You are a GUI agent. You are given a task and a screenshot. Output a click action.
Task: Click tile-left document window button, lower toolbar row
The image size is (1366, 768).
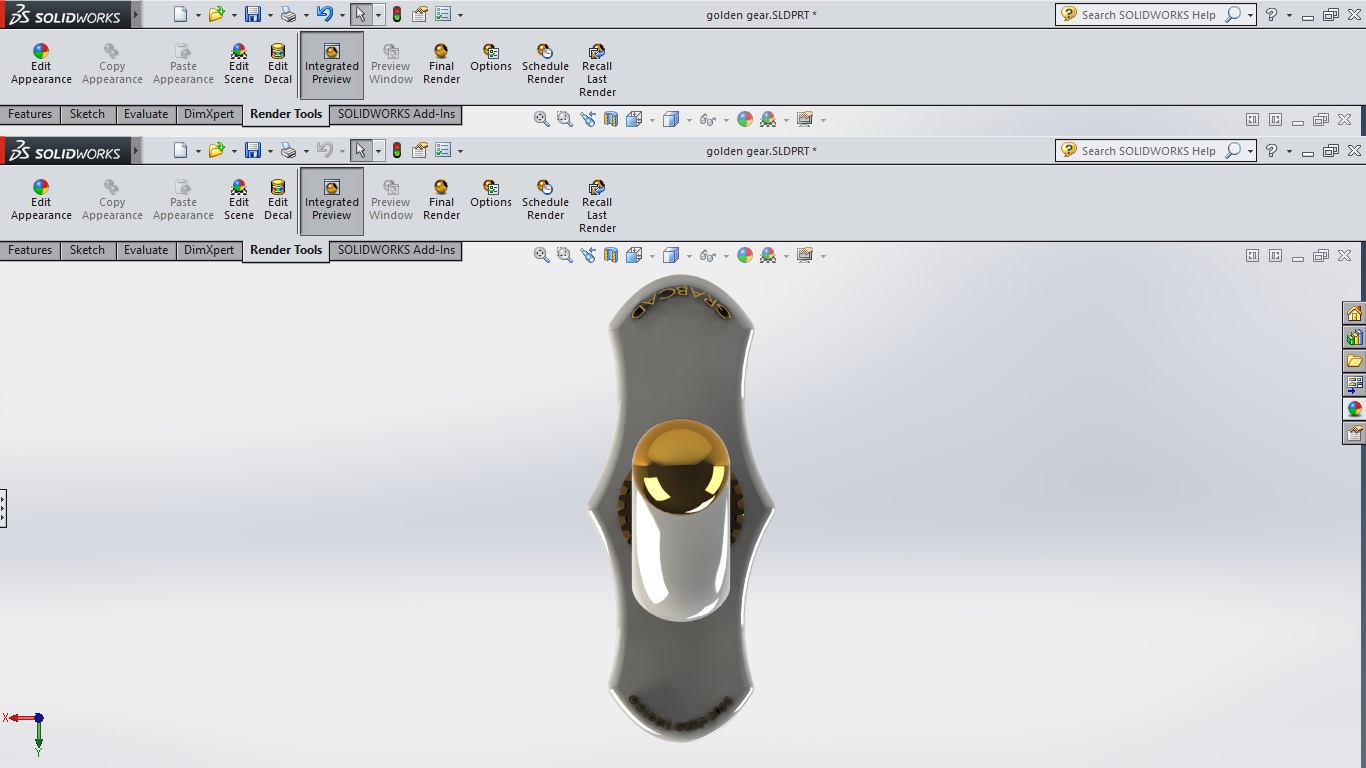click(1252, 256)
